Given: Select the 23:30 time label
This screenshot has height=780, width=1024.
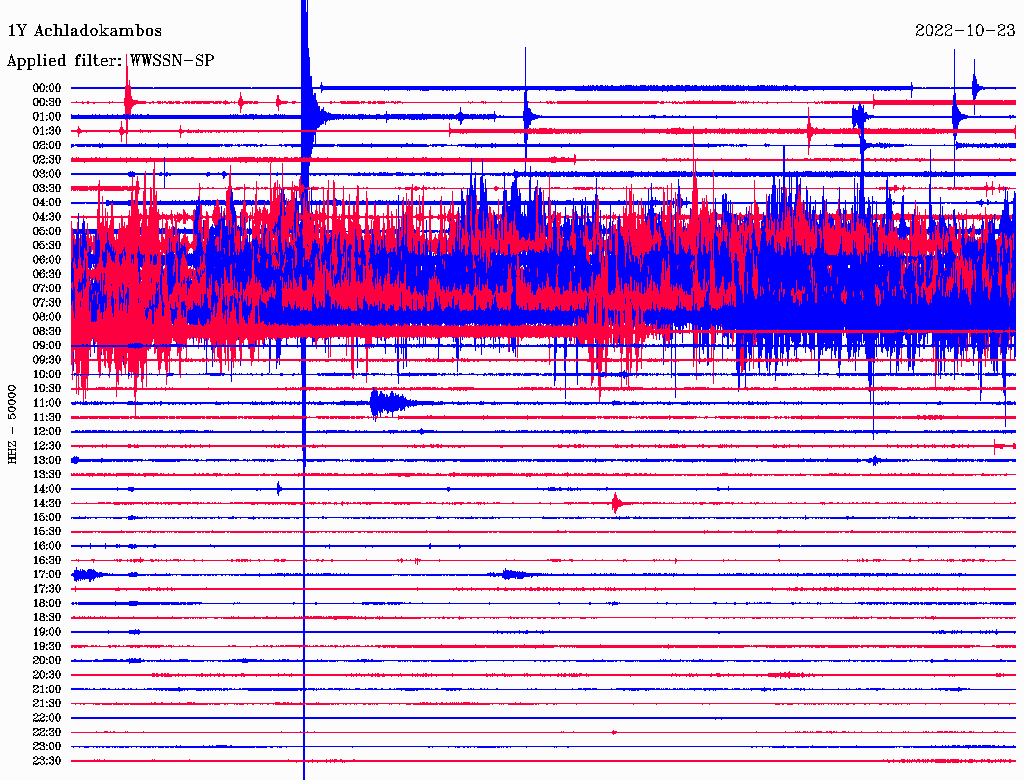Looking at the screenshot, I should tap(47, 761).
